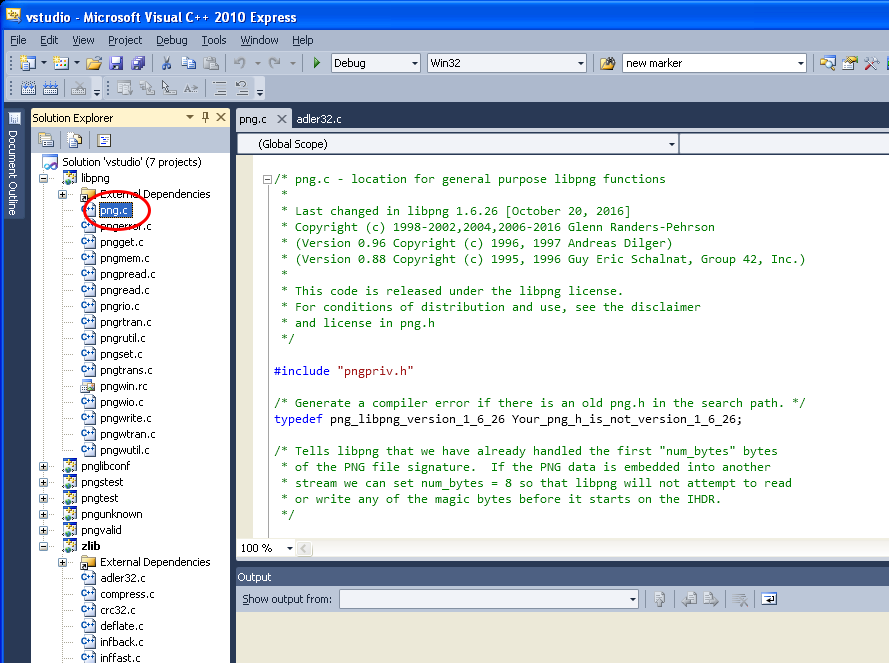Save the current file with the floppy icon
The image size is (889, 663).
pos(116,63)
